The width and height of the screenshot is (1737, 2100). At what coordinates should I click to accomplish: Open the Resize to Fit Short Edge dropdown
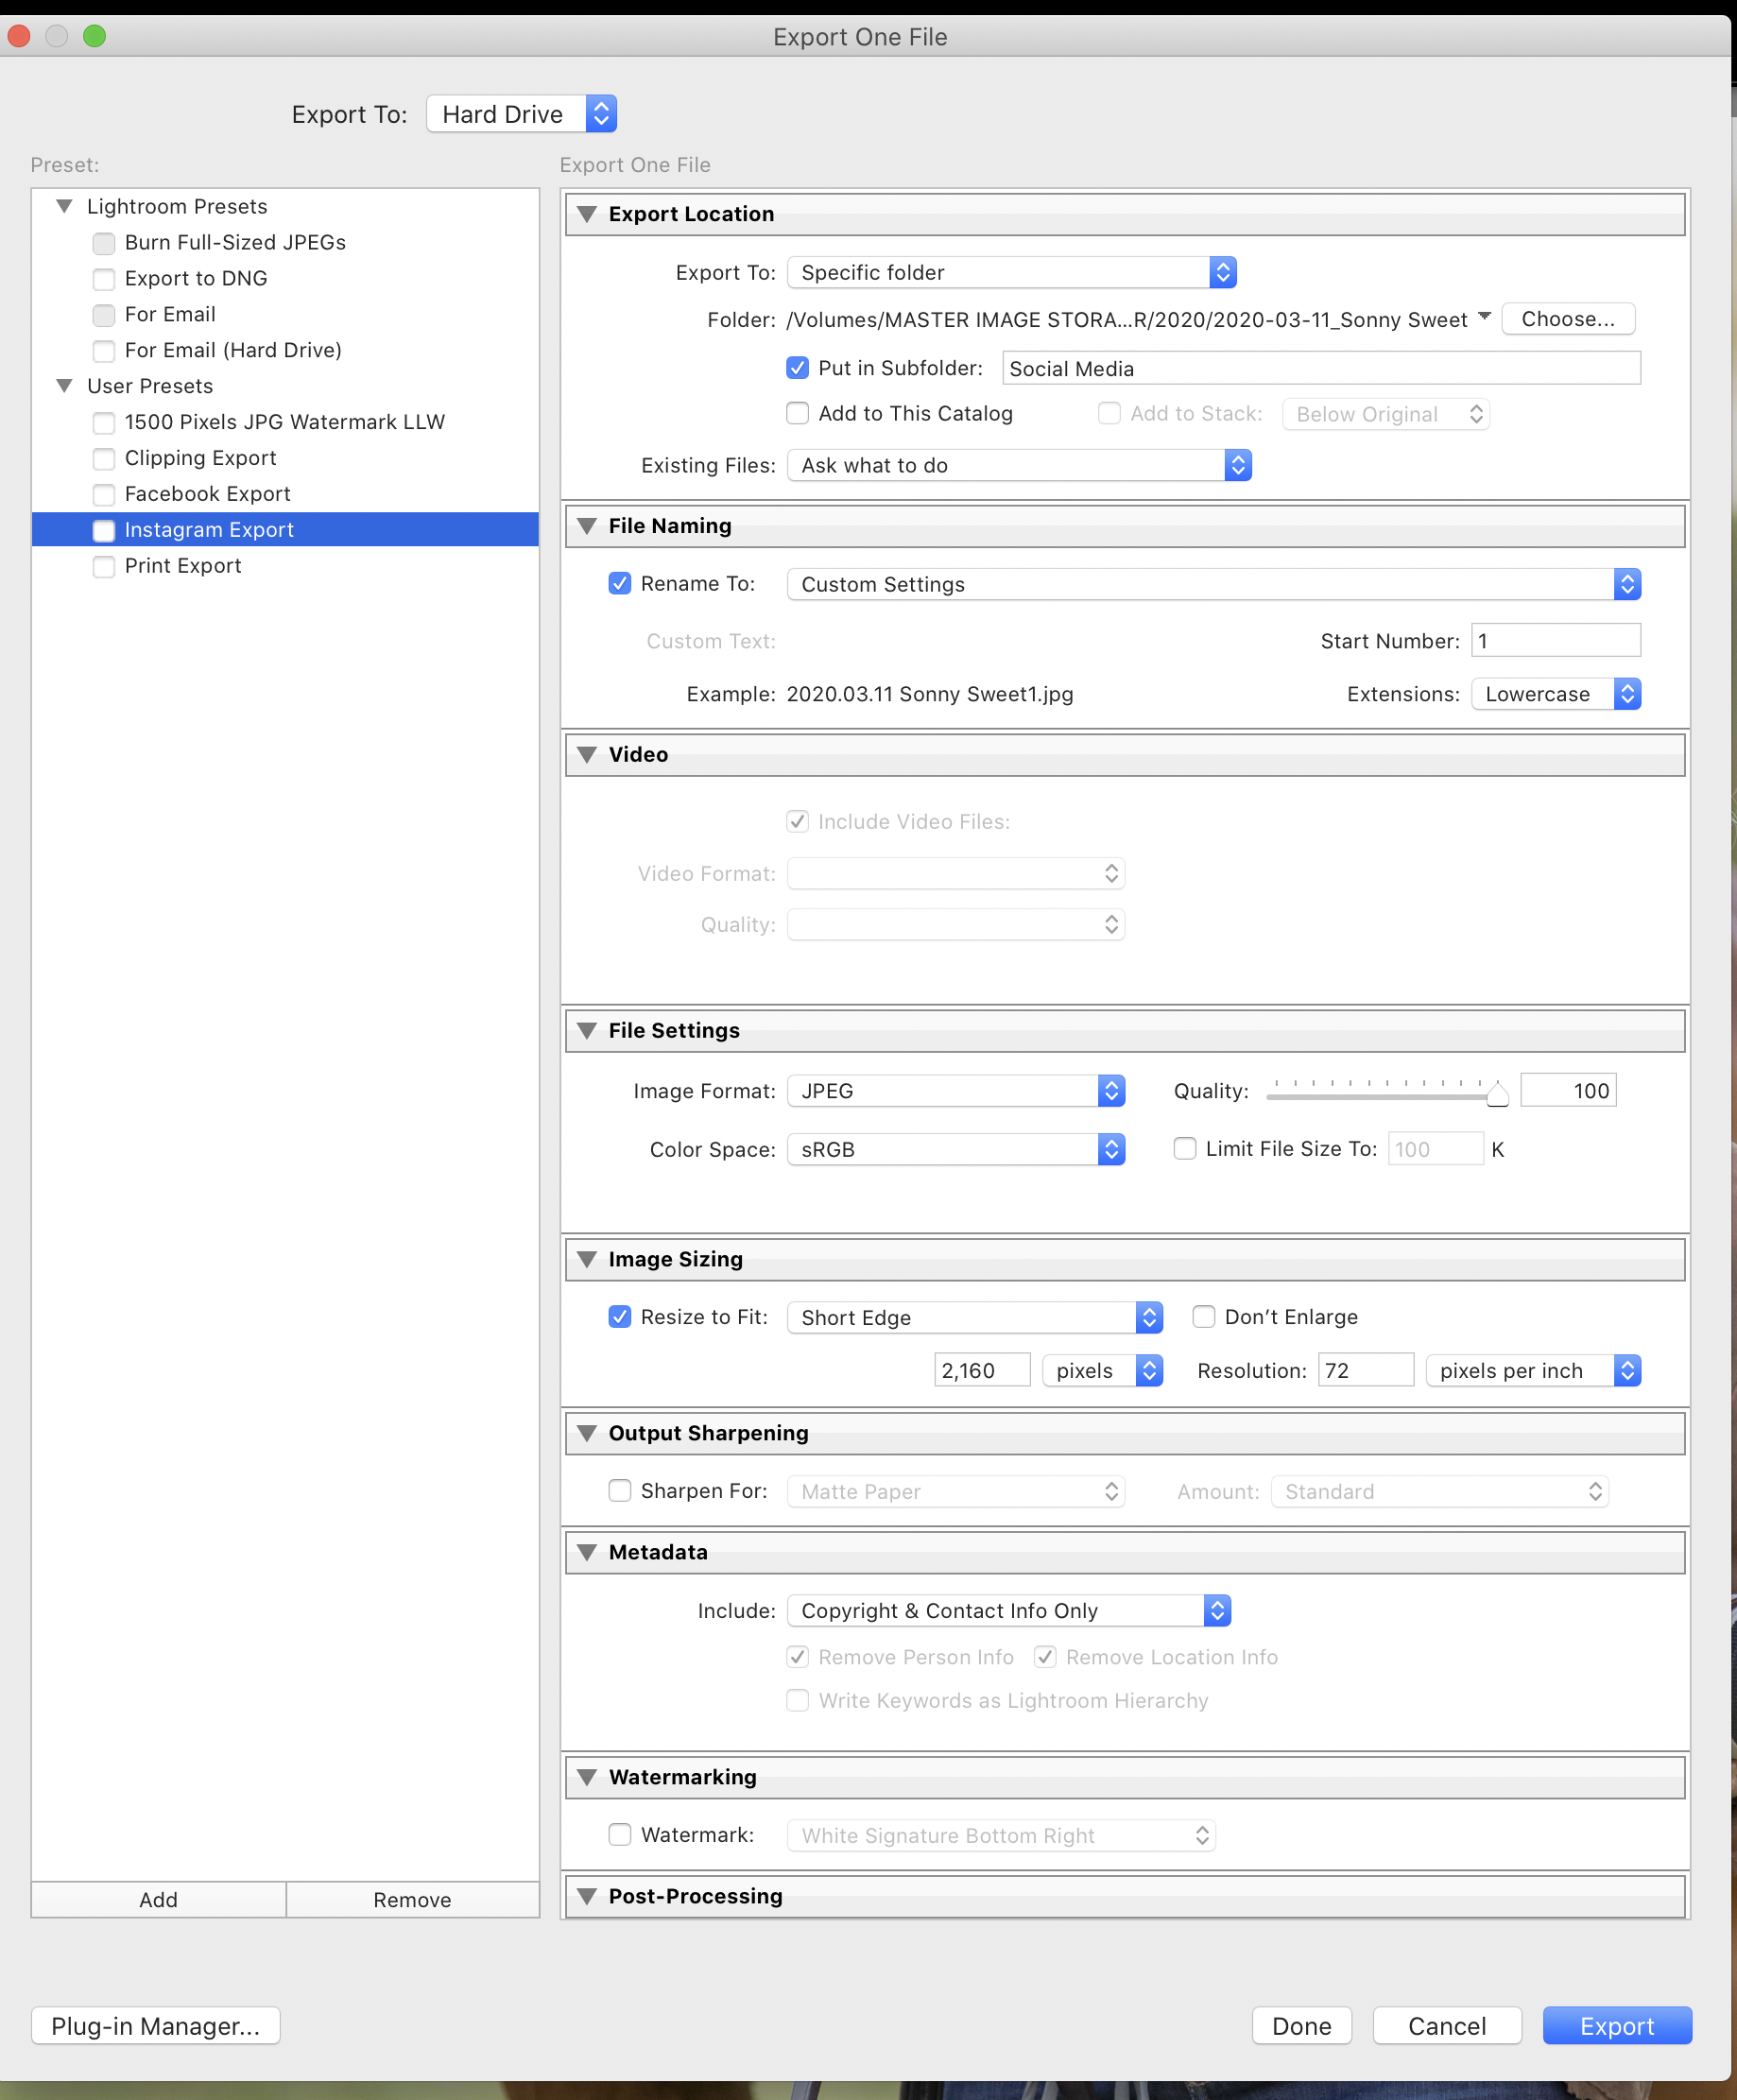[x=974, y=1318]
